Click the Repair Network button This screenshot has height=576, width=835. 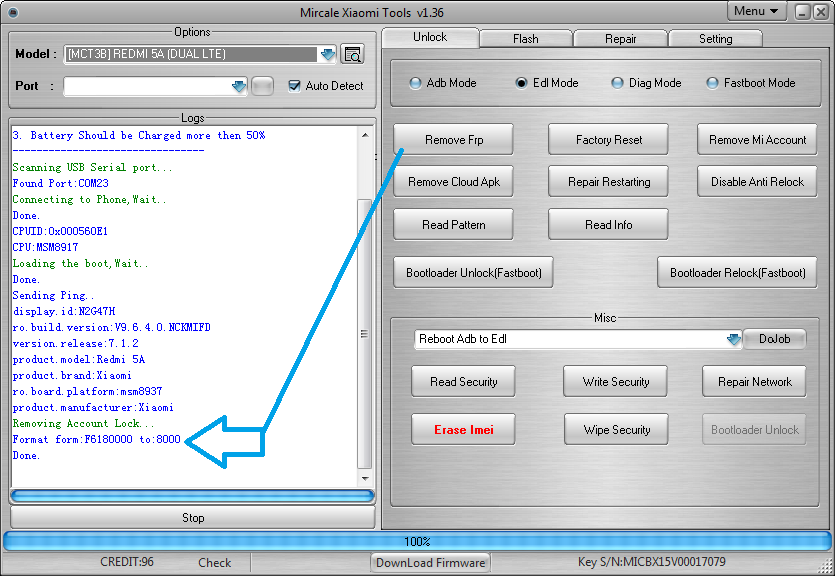pyautogui.click(x=755, y=382)
